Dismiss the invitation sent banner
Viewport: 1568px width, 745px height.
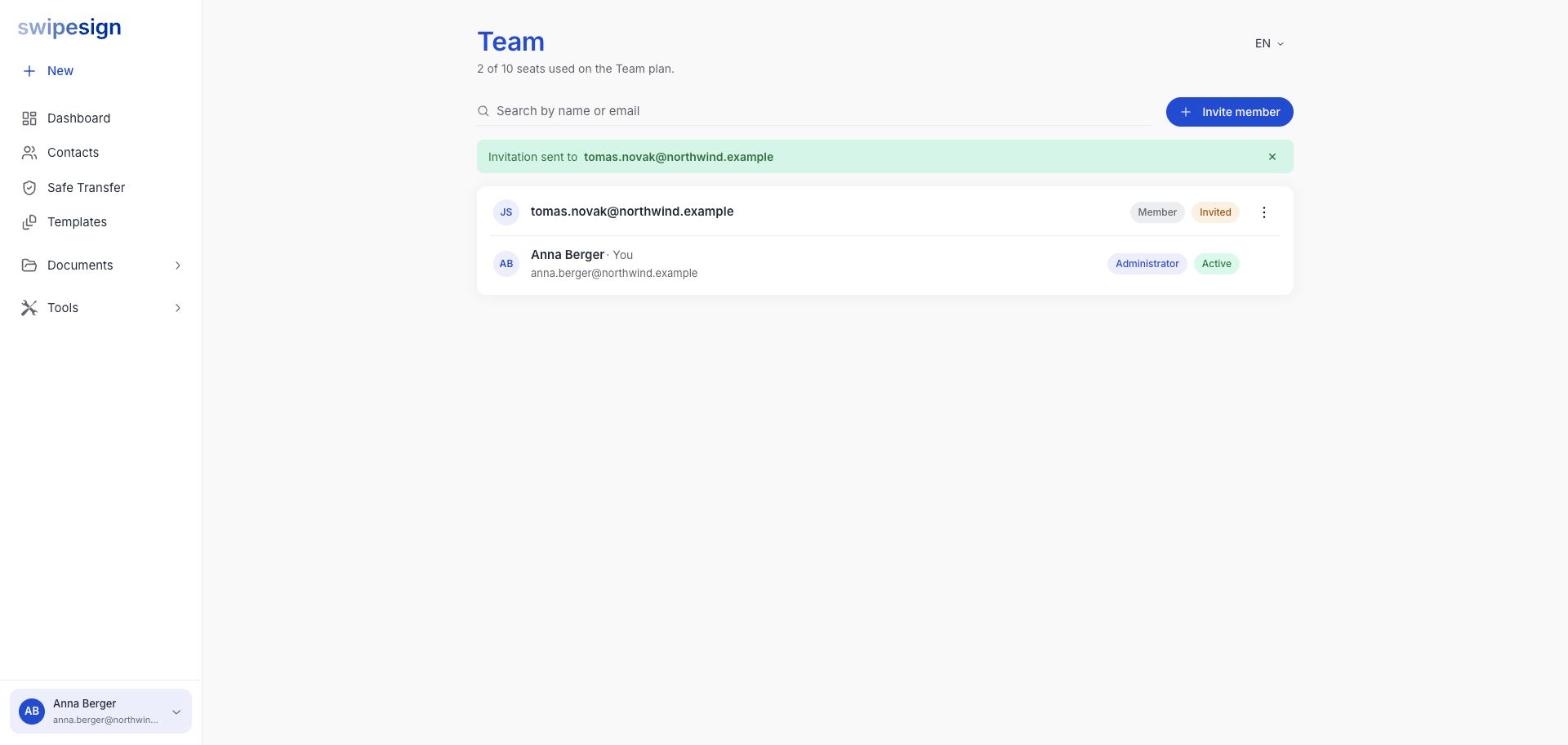(1272, 157)
